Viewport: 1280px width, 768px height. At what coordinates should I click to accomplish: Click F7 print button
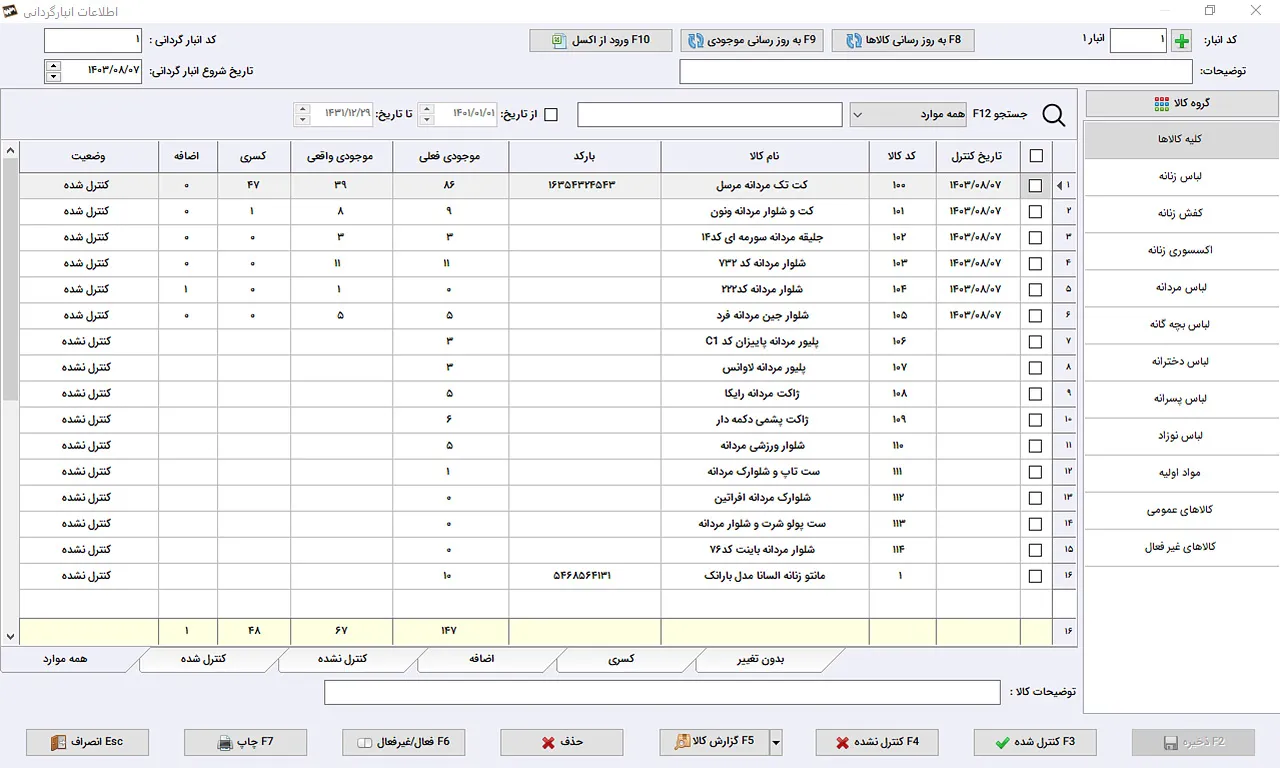[246, 742]
